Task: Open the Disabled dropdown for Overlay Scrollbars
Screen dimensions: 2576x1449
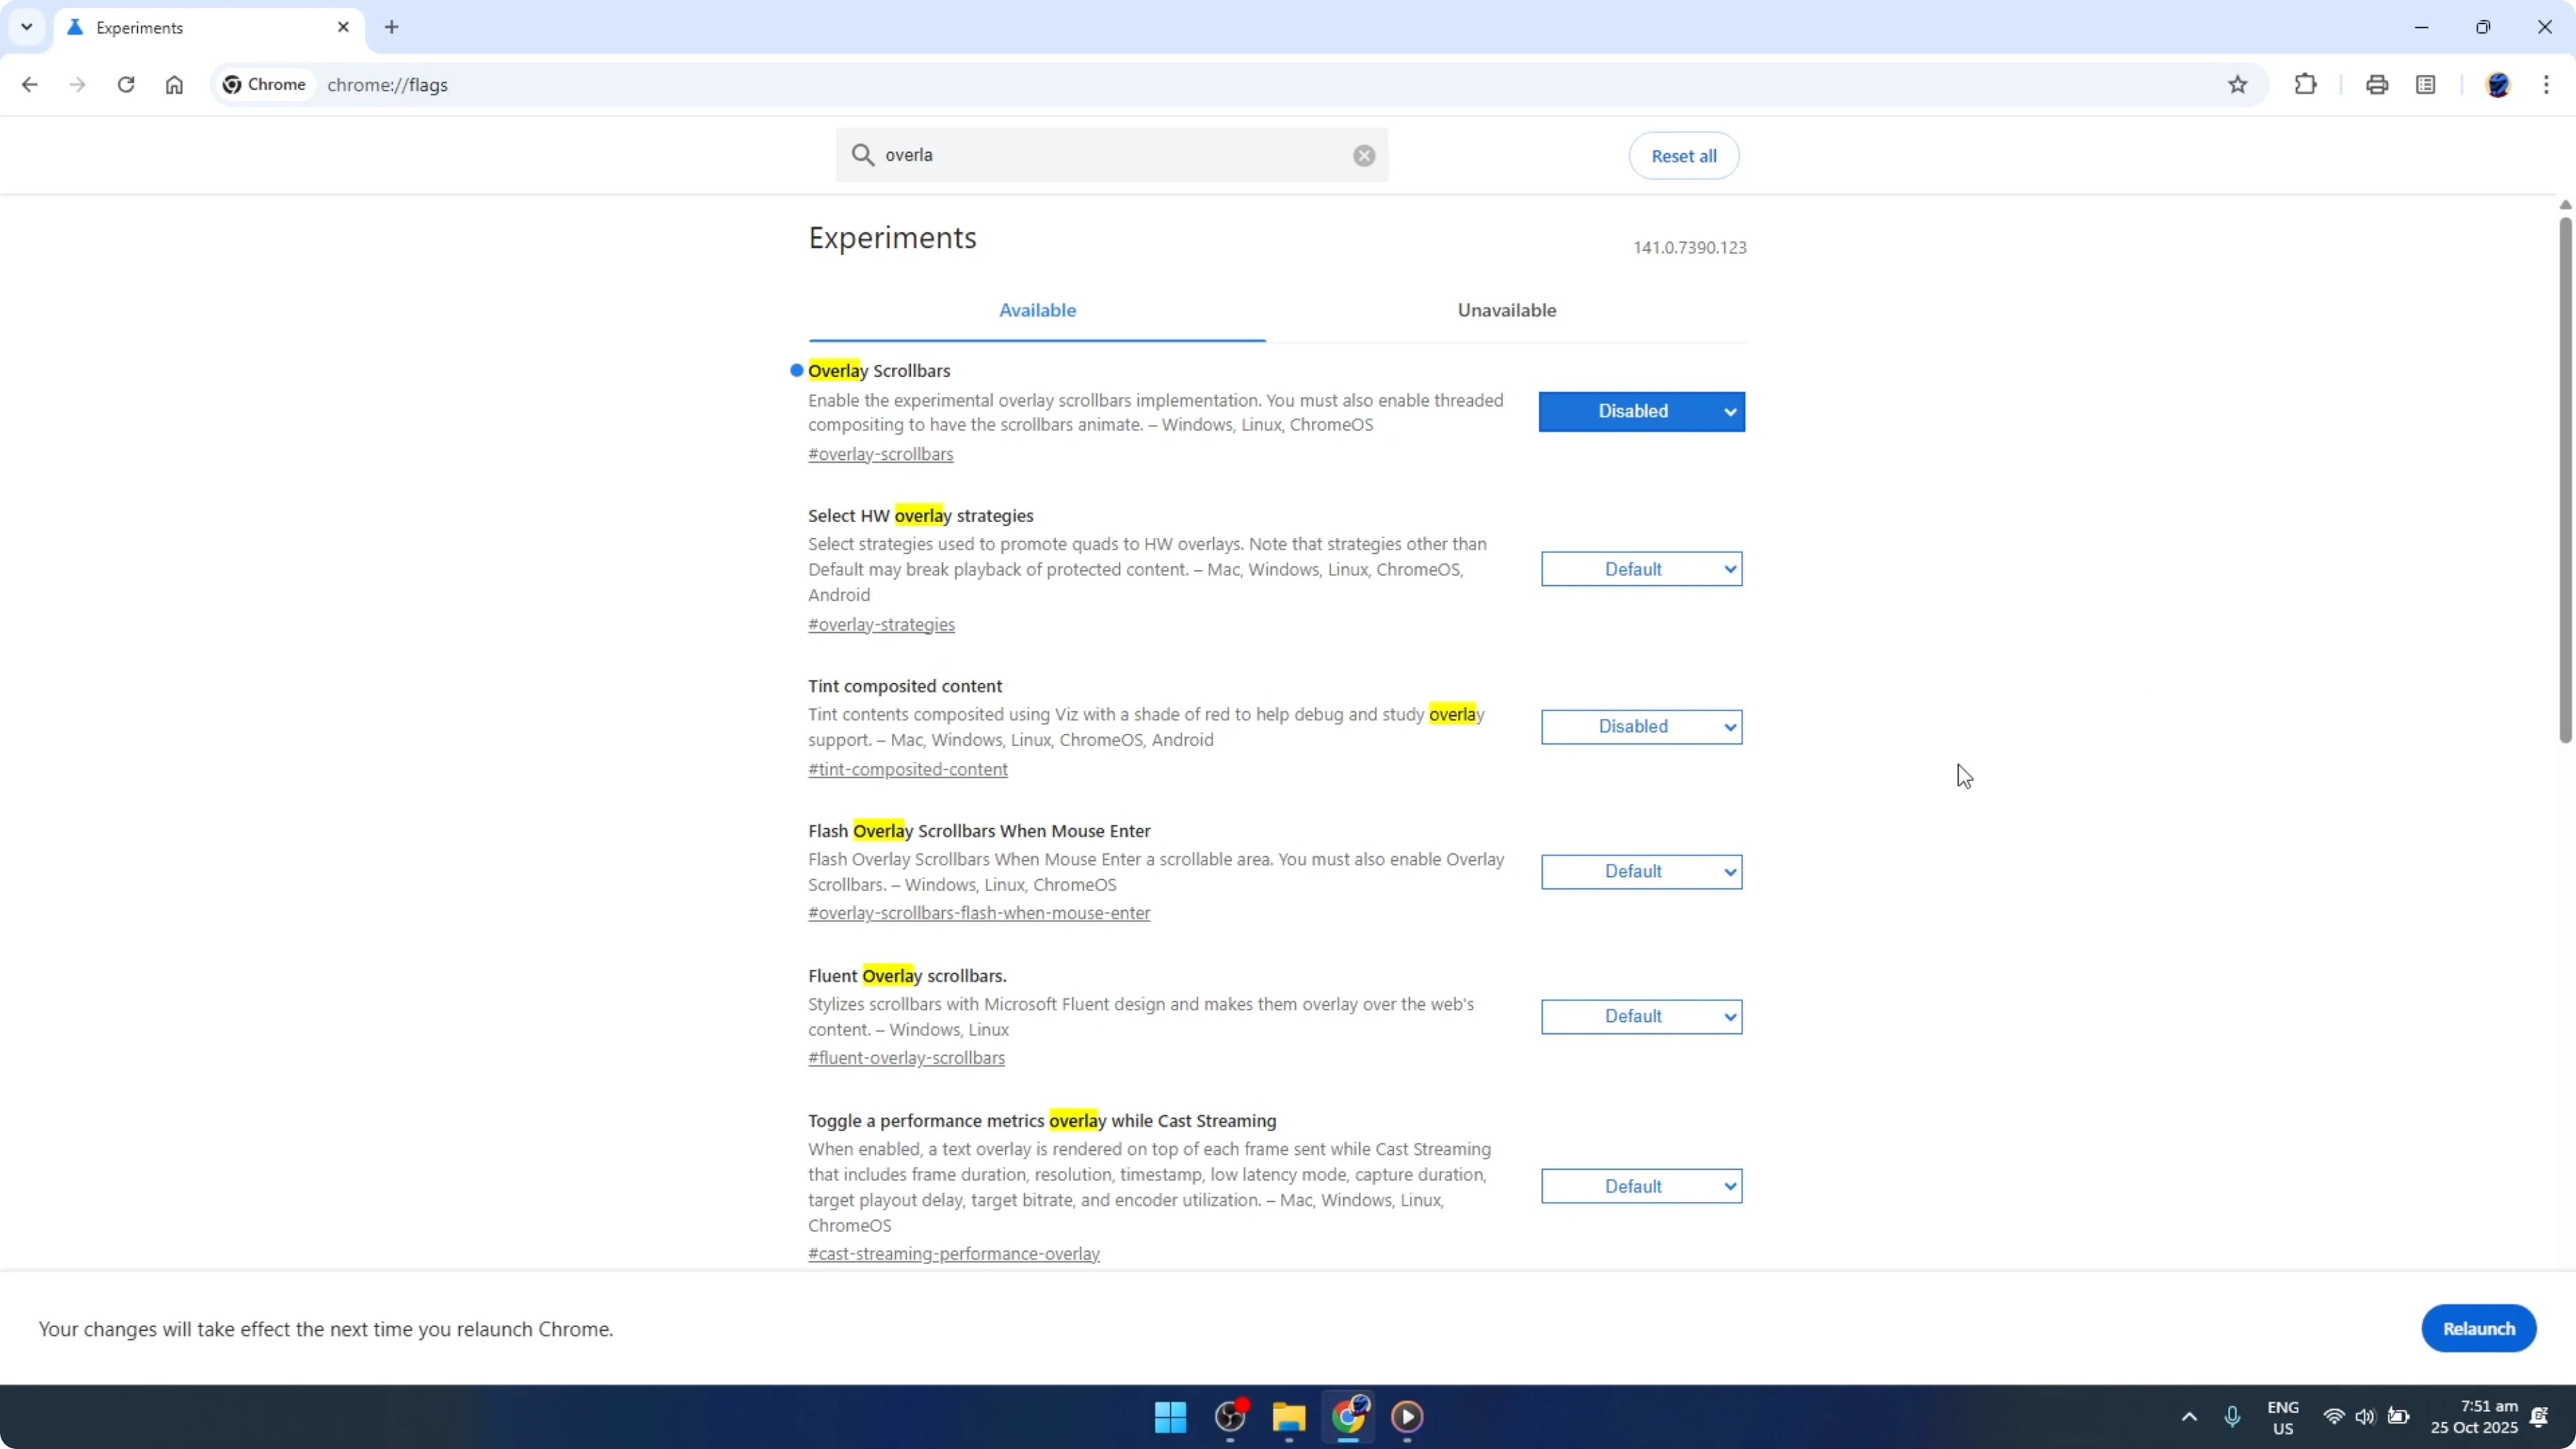Action: 1641,411
